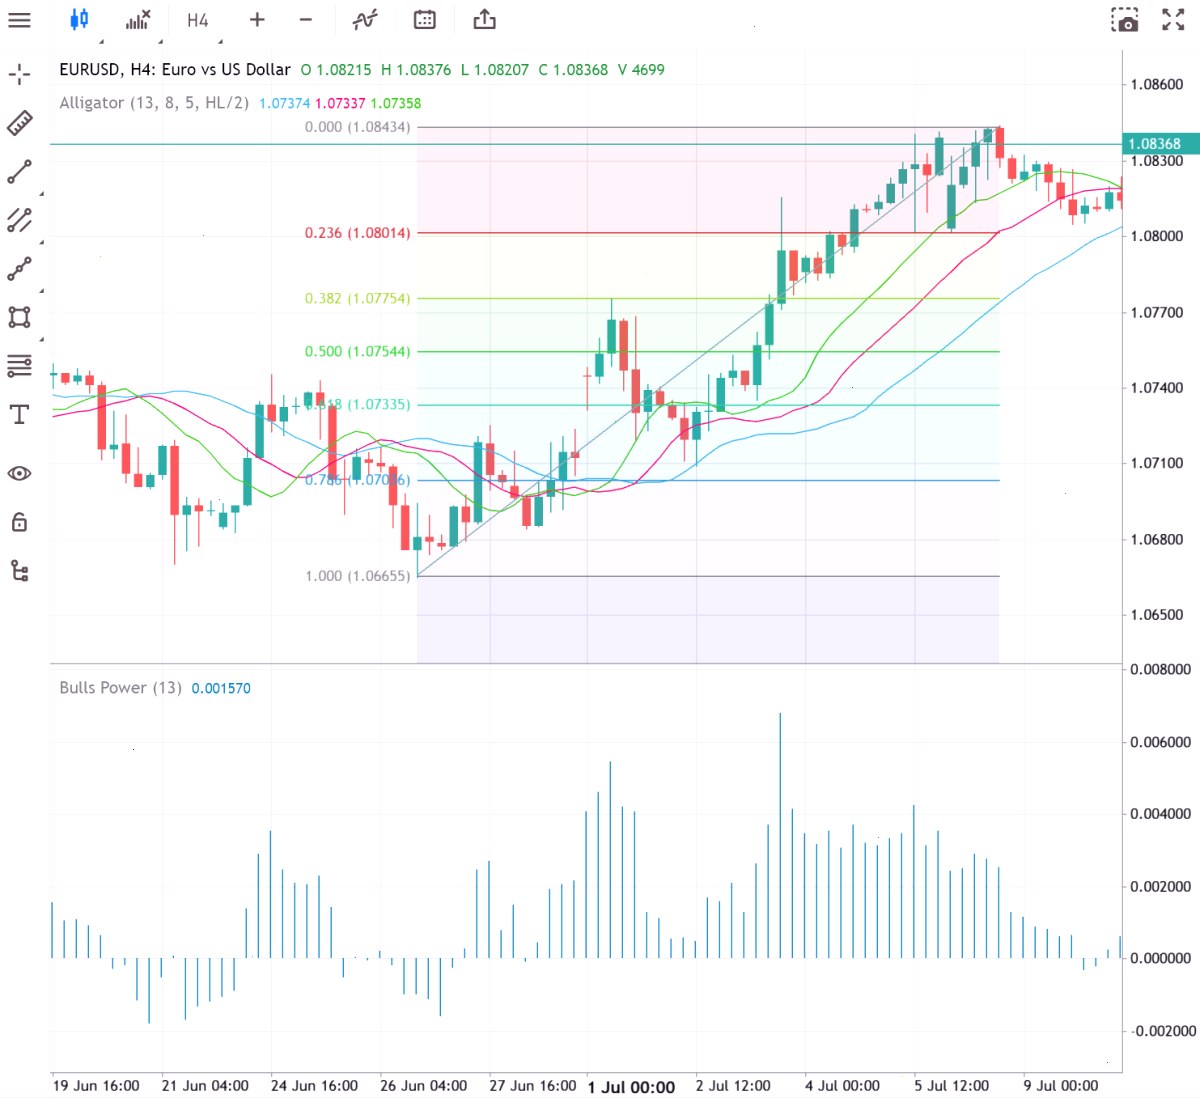Image resolution: width=1200 pixels, height=1098 pixels.
Task: Select the parallel channel tool
Action: tap(19, 220)
